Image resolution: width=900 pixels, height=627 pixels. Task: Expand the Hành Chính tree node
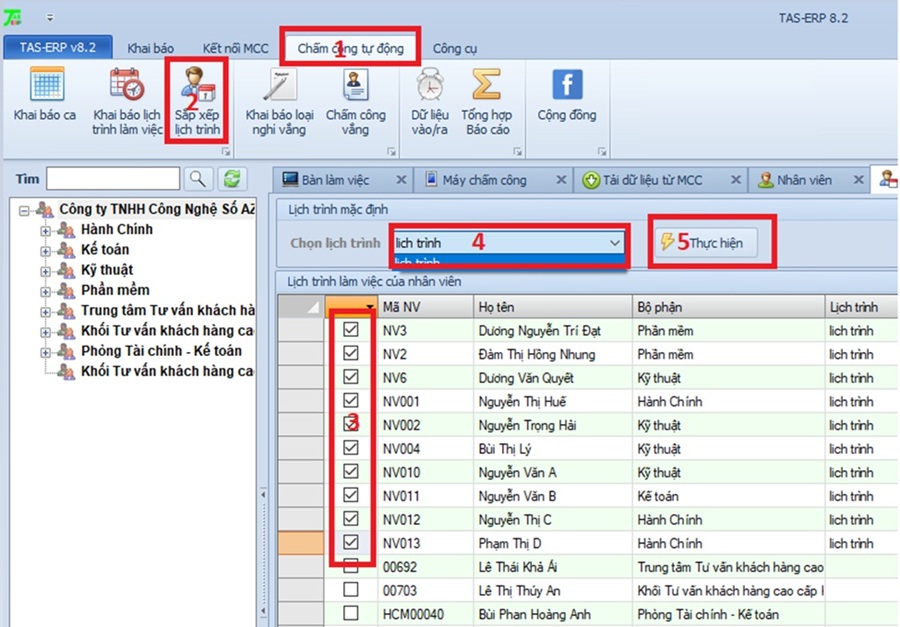[45, 230]
